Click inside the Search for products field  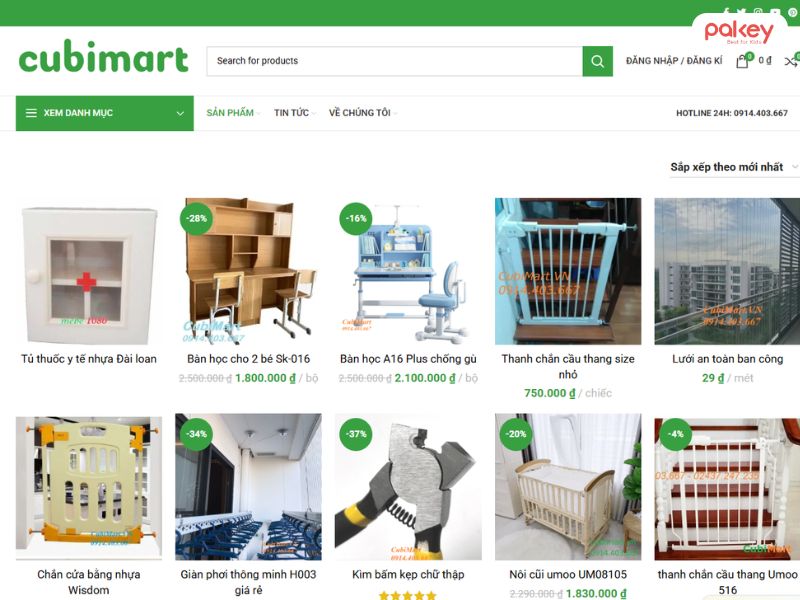394,61
